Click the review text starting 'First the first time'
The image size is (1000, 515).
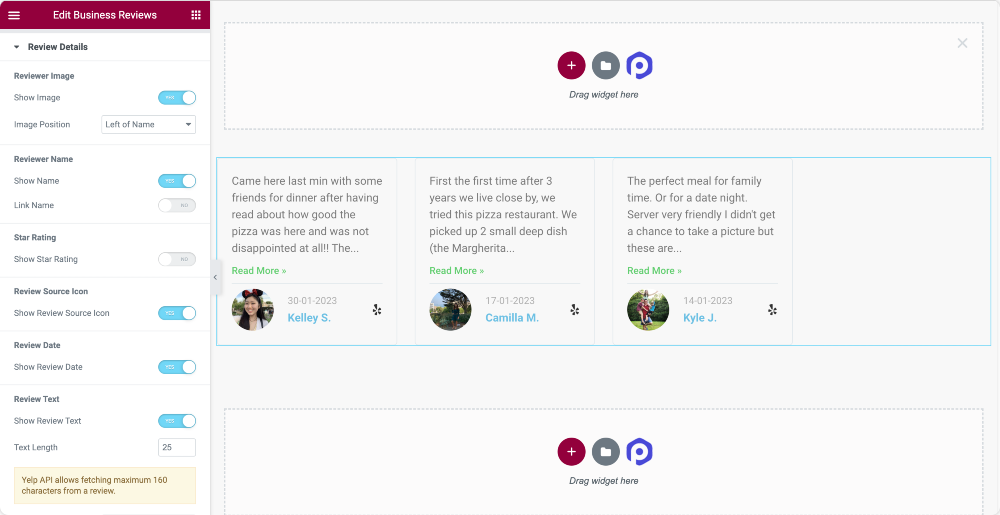tap(503, 215)
